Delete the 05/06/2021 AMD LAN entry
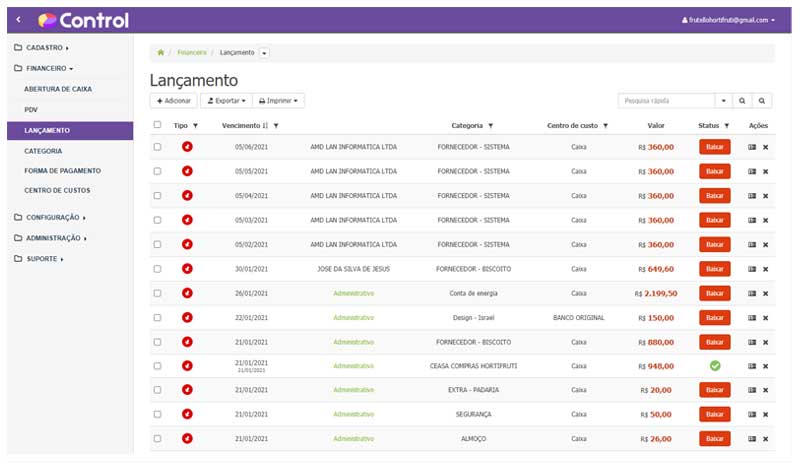 [x=765, y=147]
